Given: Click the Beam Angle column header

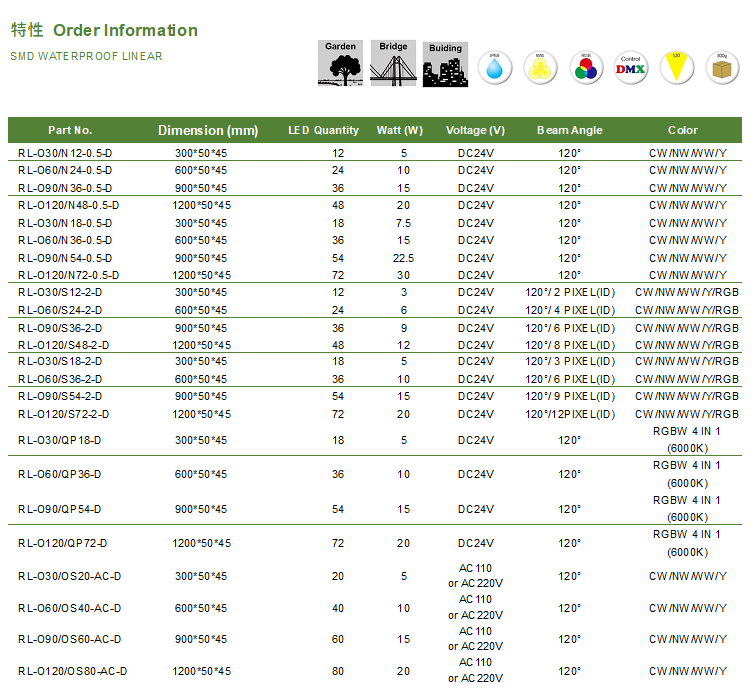Looking at the screenshot, I should [569, 130].
